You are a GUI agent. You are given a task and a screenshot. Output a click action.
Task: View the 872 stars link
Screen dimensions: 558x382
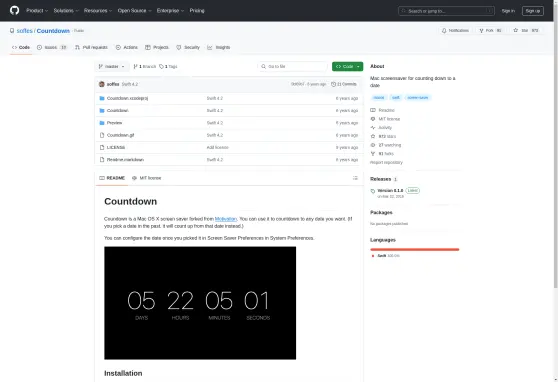click(x=387, y=136)
